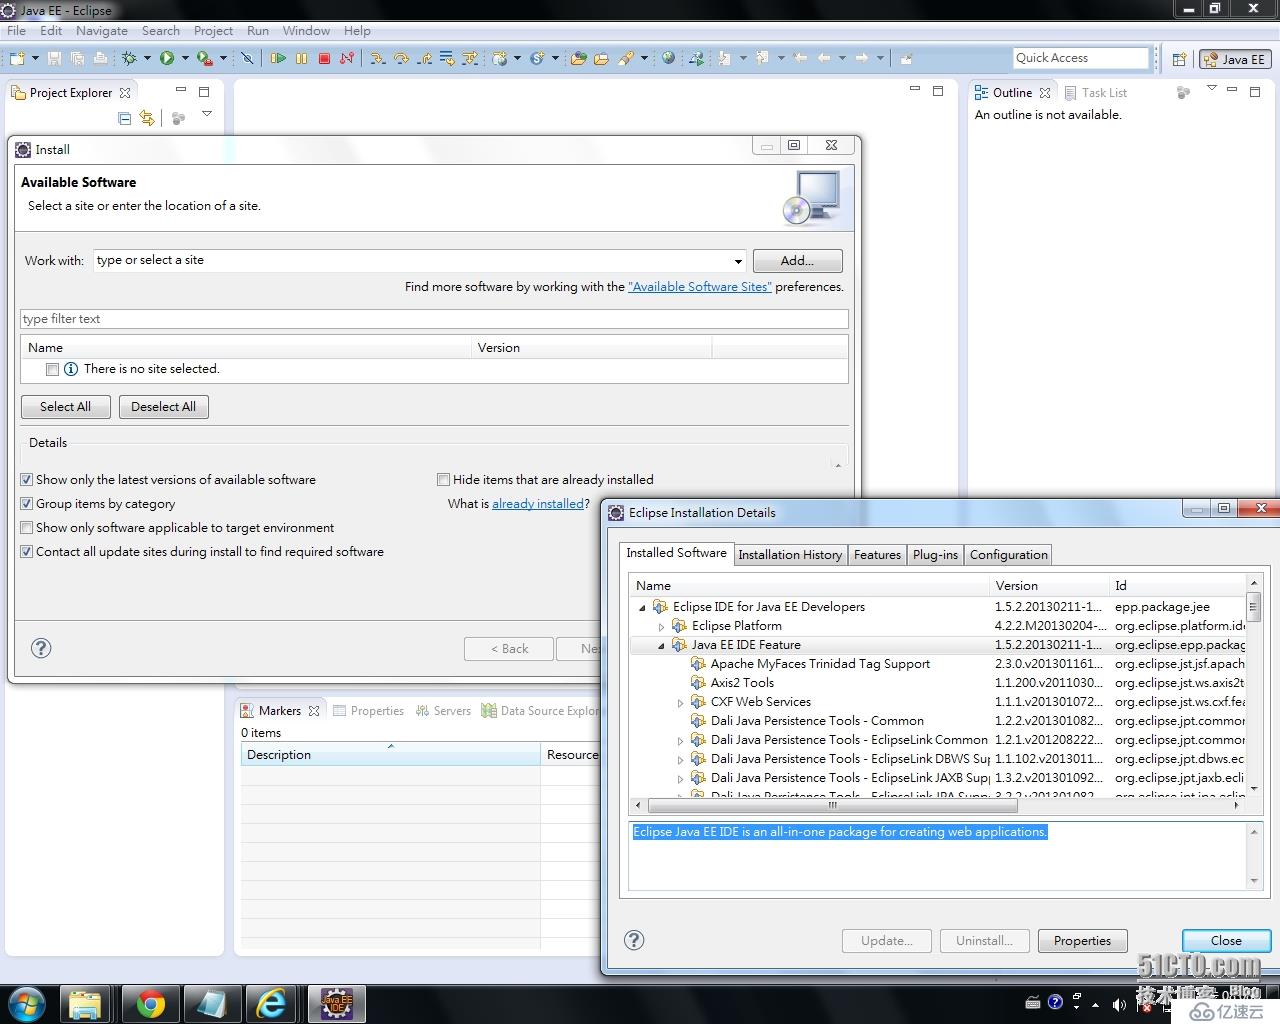Collapse the Java EE IDE Feature node
This screenshot has width=1280, height=1024.
661,645
